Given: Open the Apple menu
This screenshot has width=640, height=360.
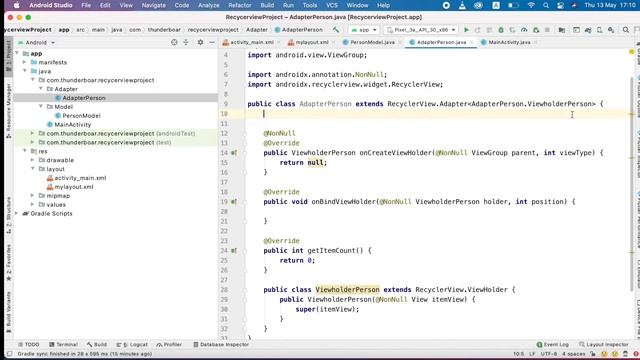Looking at the screenshot, I should (16, 5).
